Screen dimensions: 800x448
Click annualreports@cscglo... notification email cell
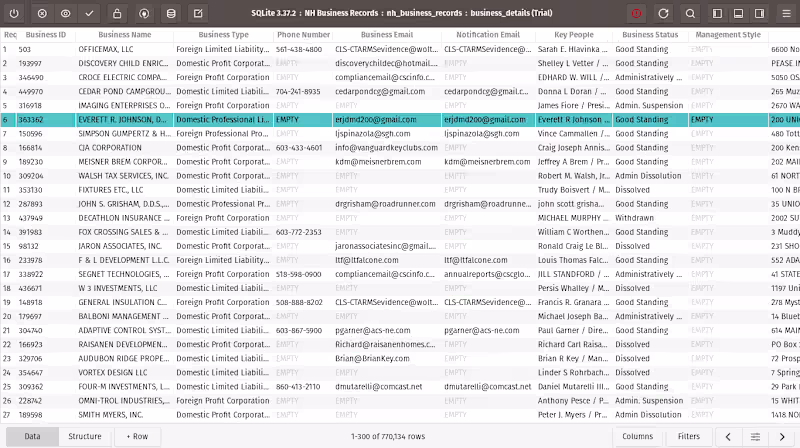(x=488, y=274)
